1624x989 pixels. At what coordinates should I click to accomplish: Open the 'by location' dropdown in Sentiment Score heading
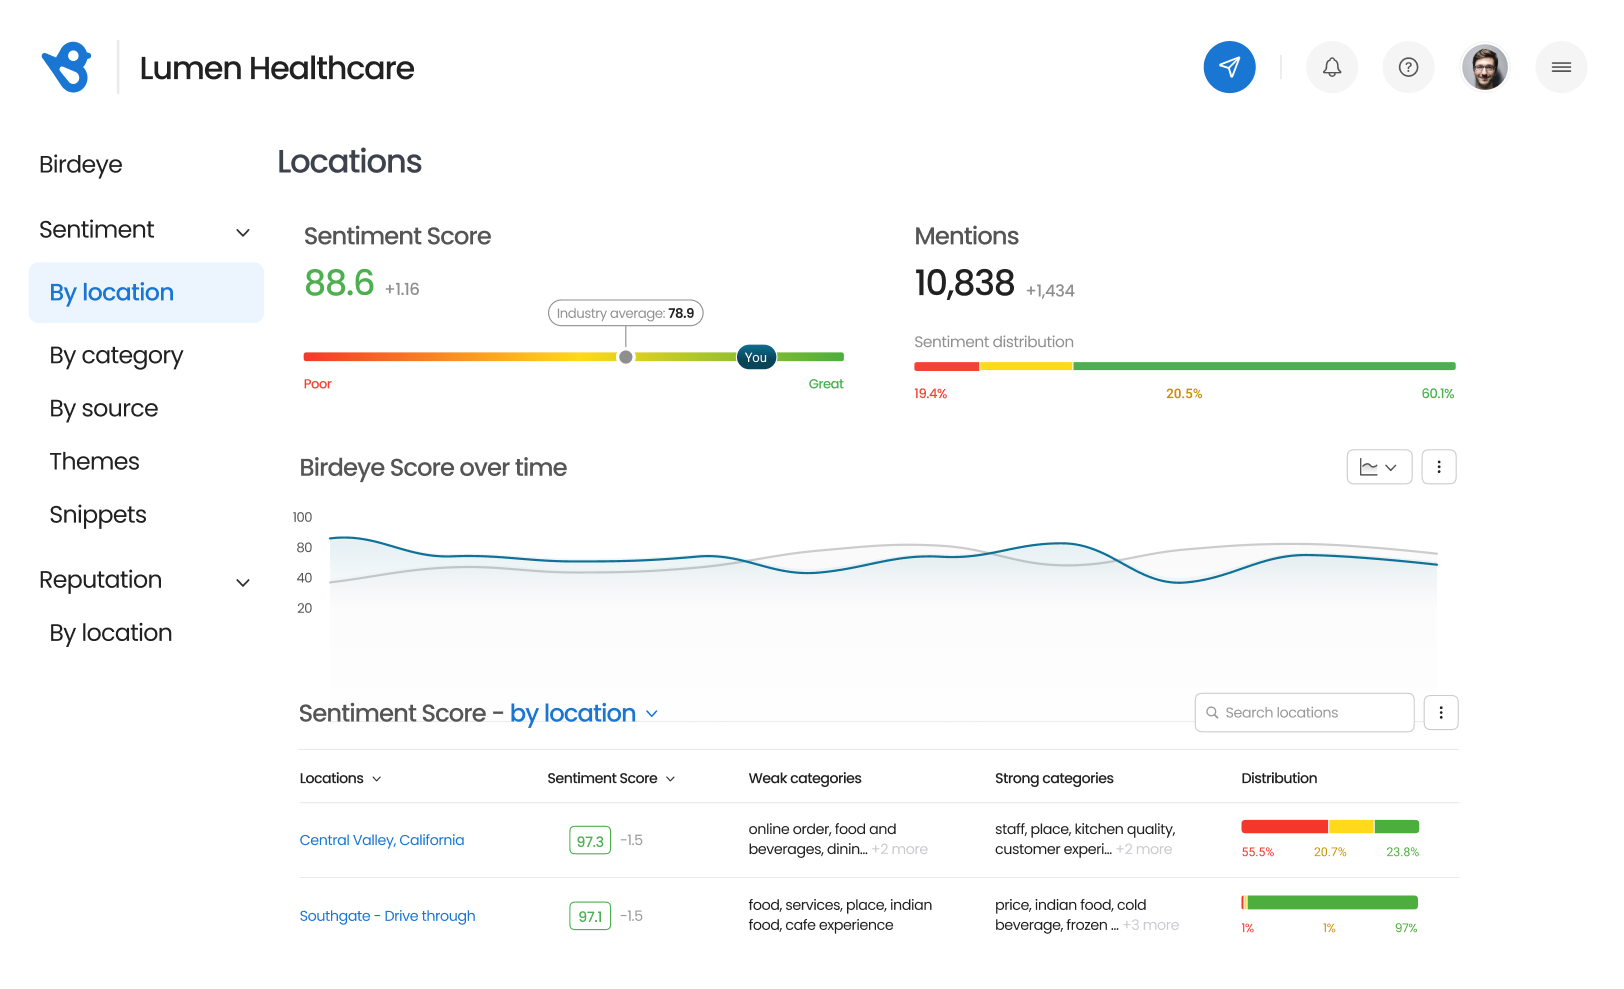(x=651, y=713)
